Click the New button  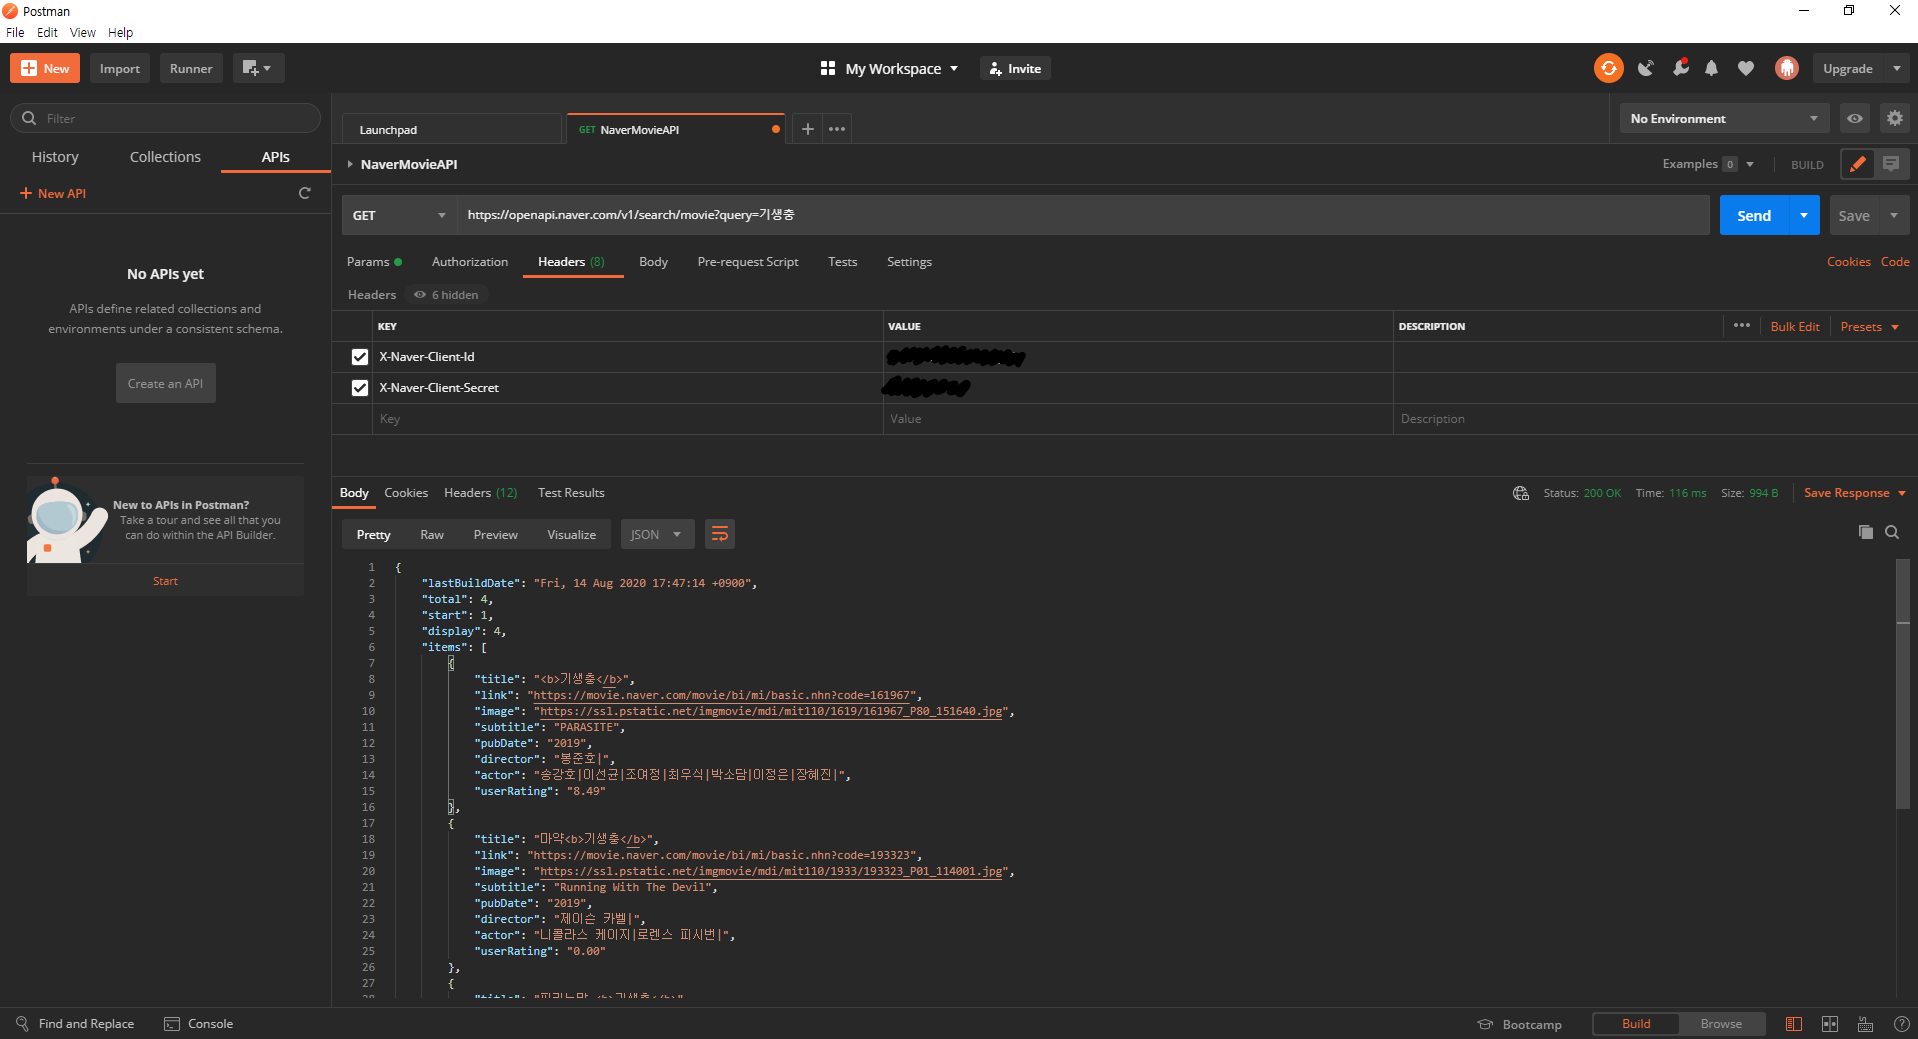(x=45, y=68)
